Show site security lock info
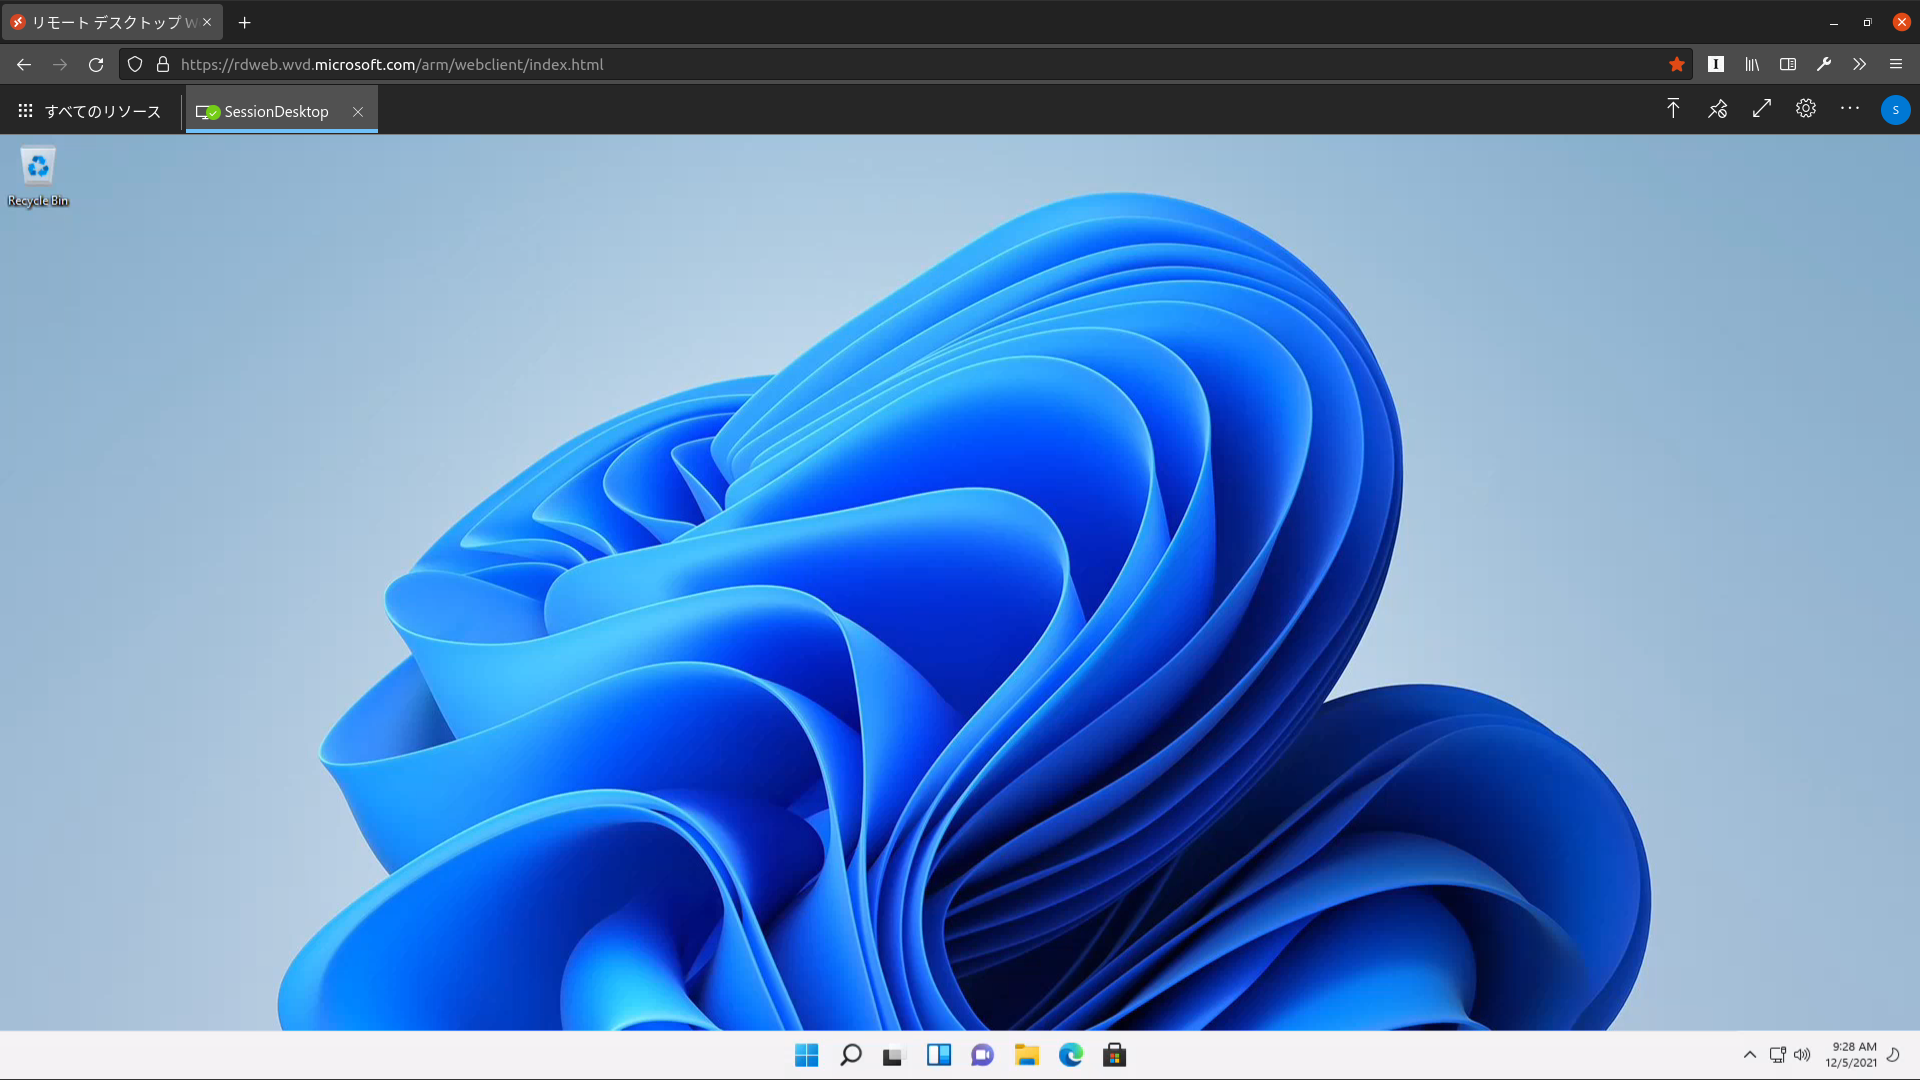This screenshot has height=1080, width=1920. tap(163, 64)
